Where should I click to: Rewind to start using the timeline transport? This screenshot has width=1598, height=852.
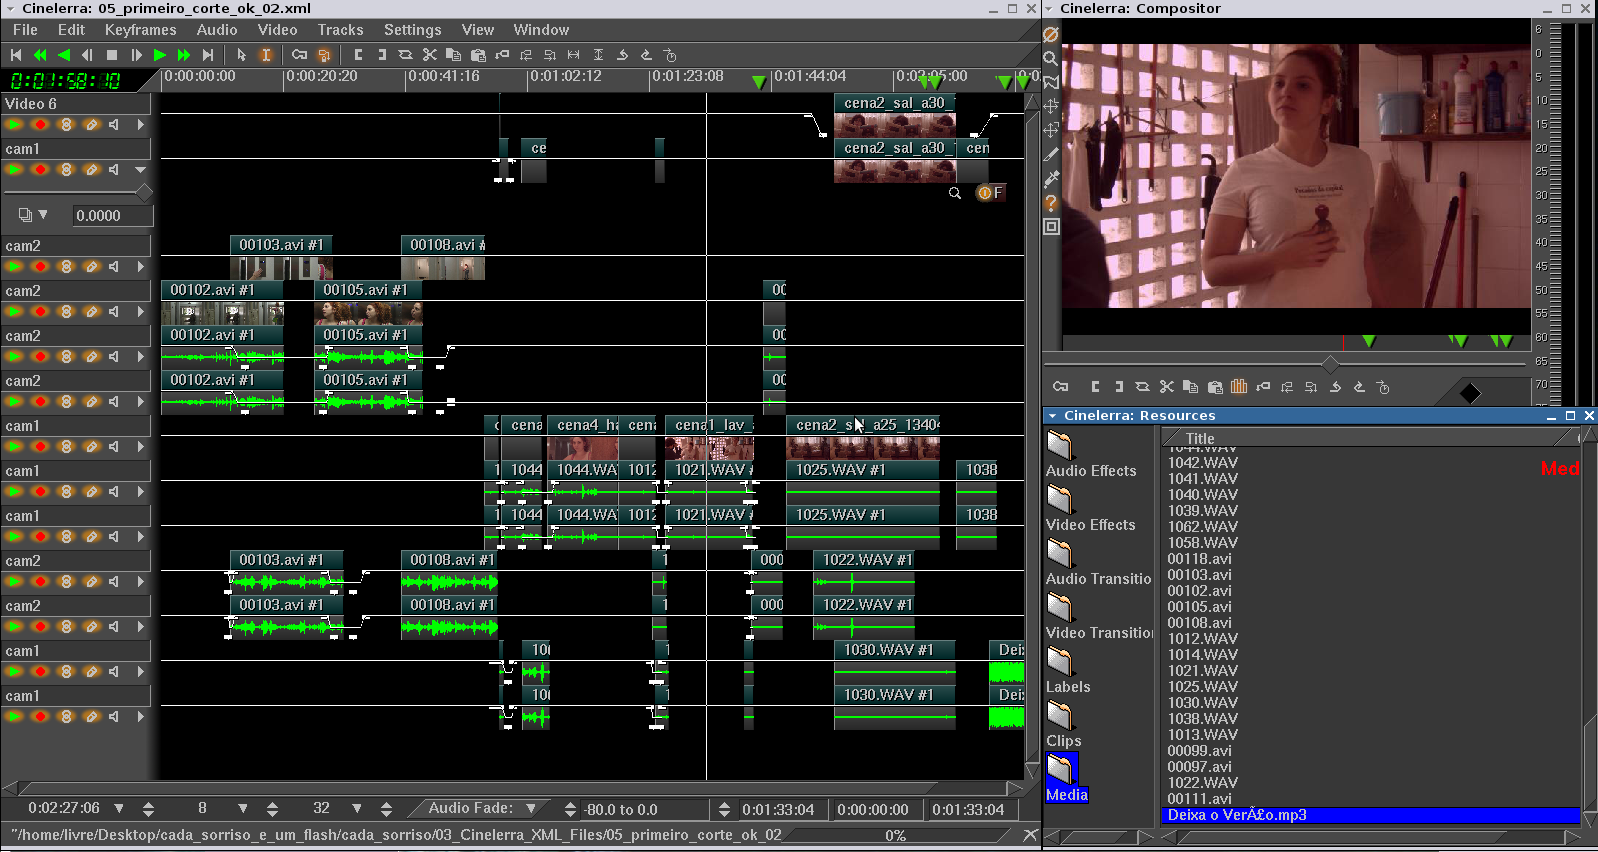pos(16,55)
